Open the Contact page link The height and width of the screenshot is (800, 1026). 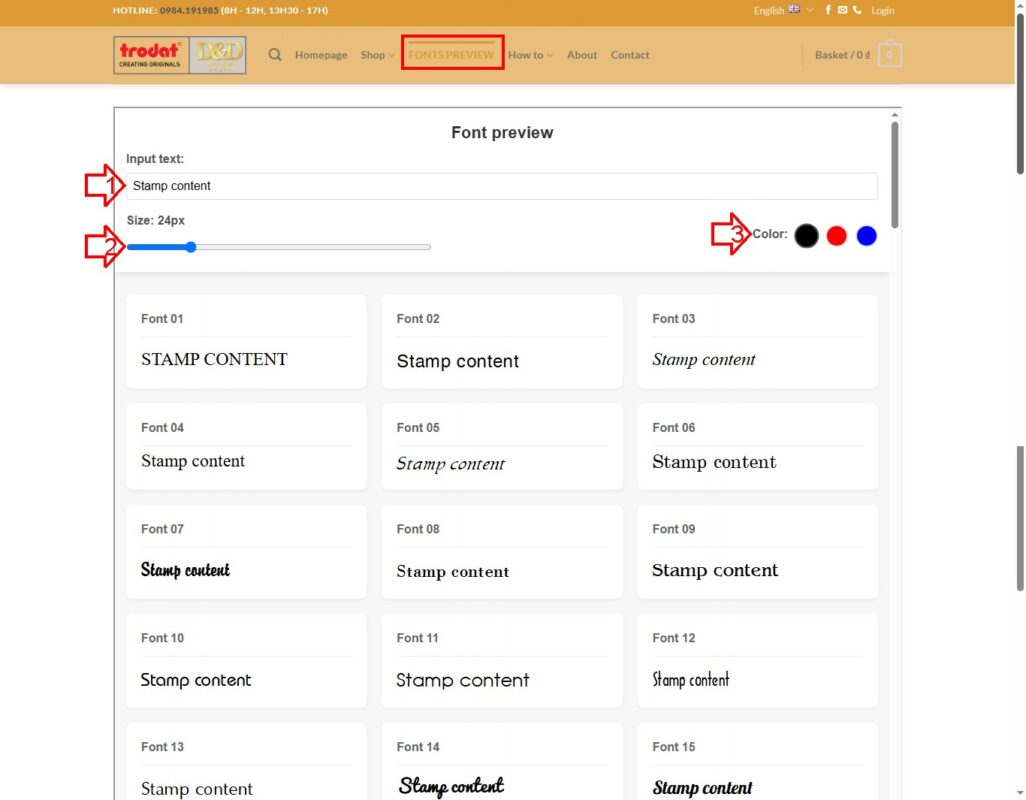[630, 55]
